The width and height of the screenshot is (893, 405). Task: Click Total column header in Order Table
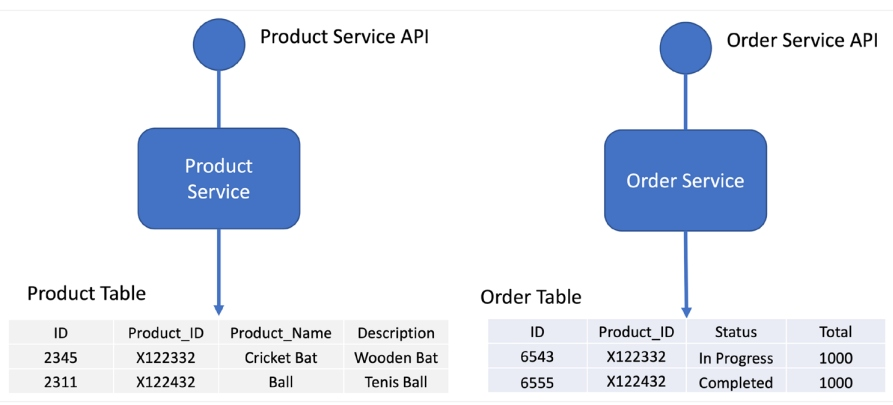835,332
